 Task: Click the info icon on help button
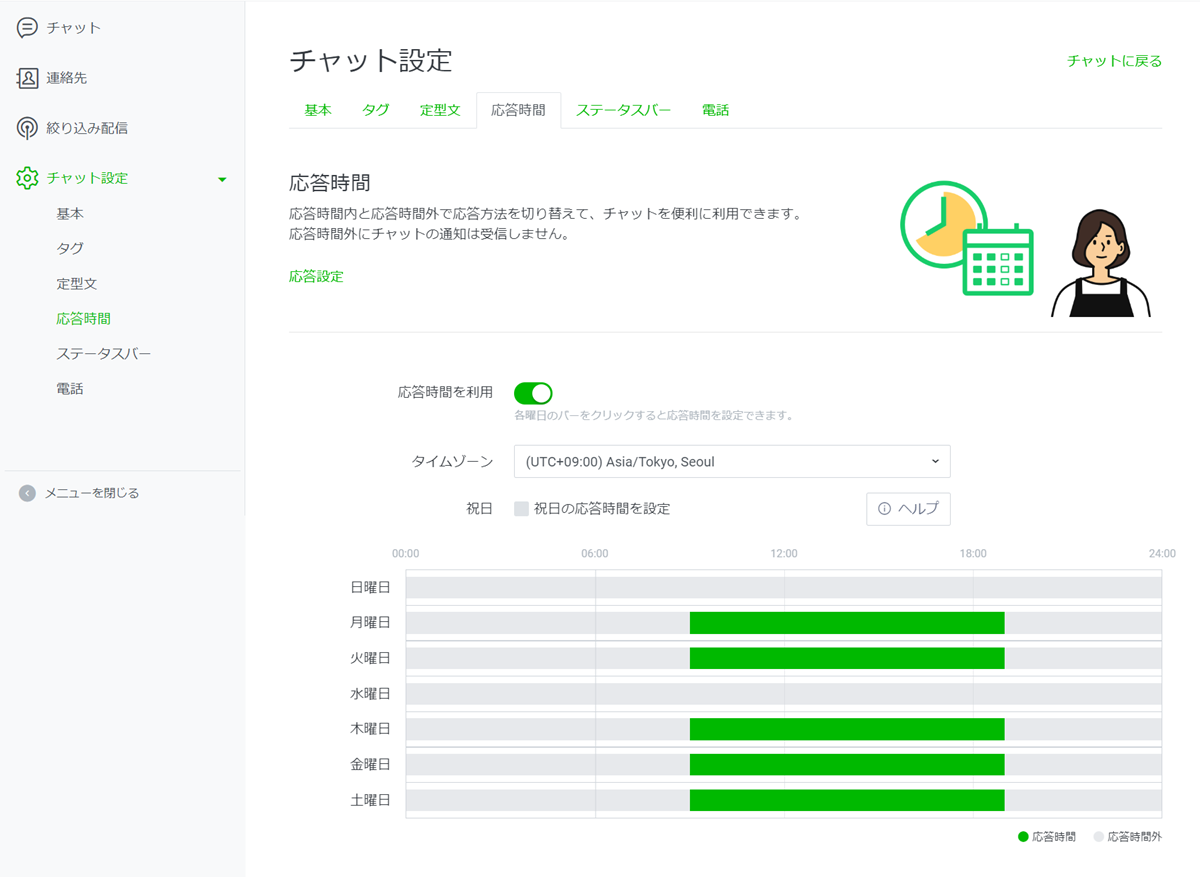[884, 509]
